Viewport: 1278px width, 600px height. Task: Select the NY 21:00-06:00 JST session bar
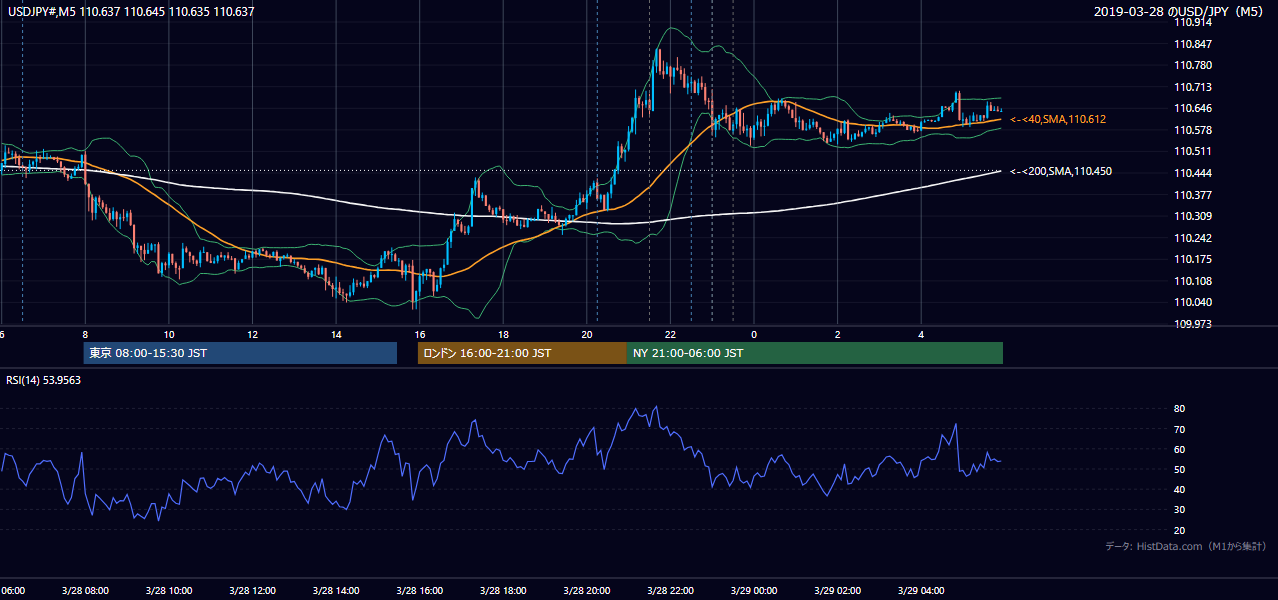point(815,353)
